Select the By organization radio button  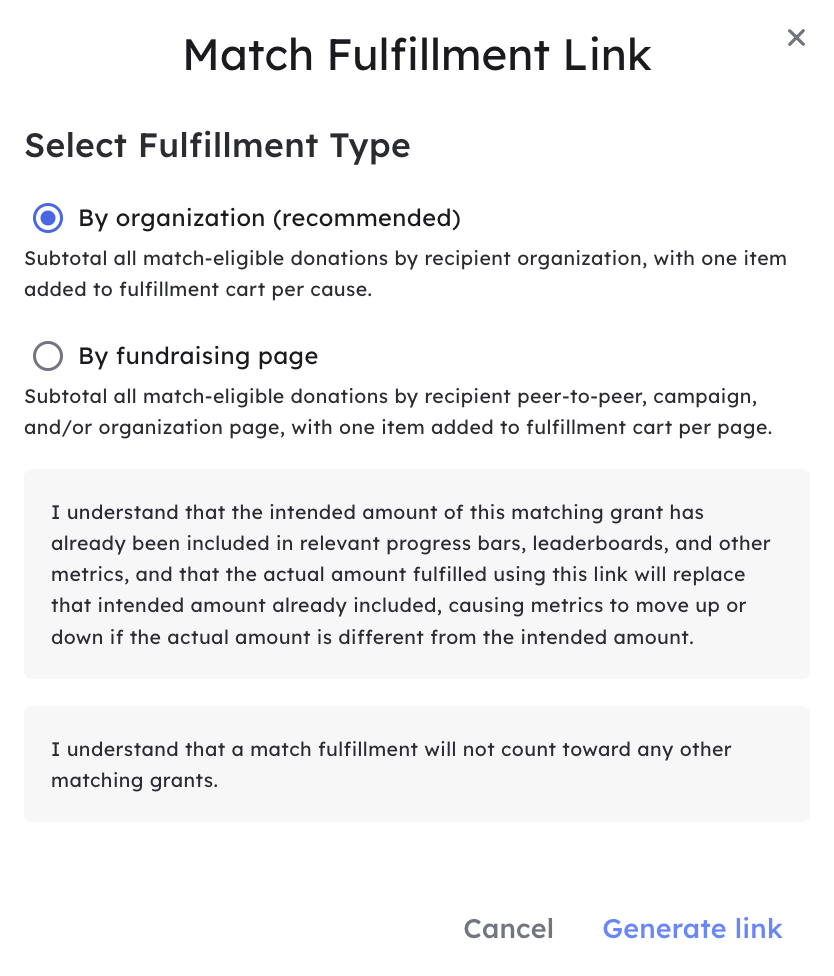click(x=48, y=218)
